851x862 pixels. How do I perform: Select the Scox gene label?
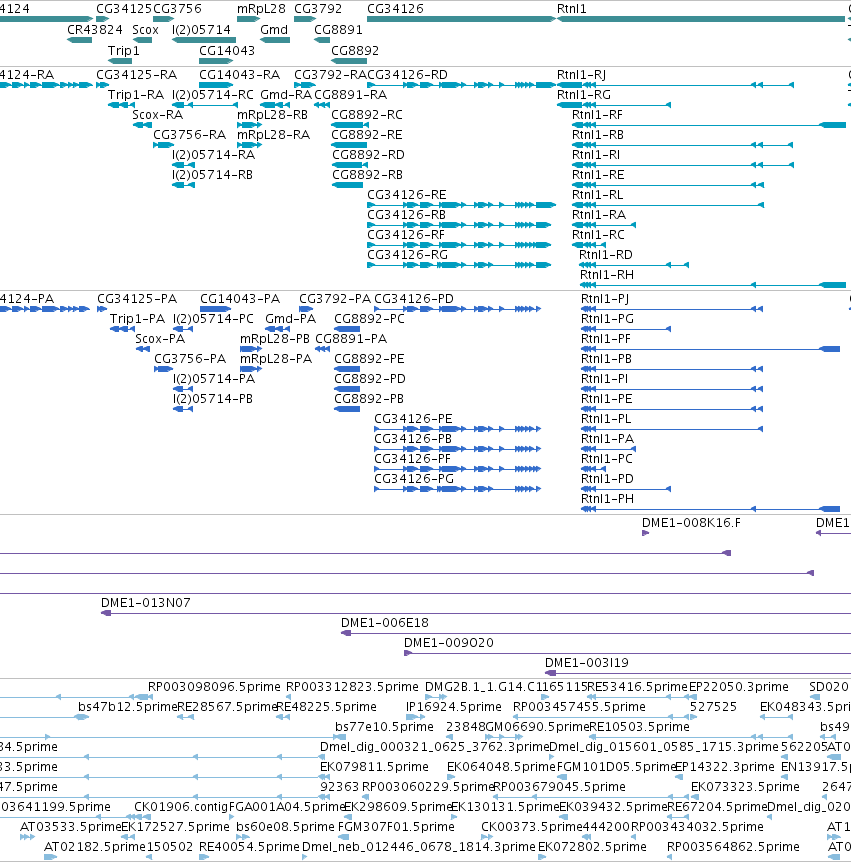(145, 30)
